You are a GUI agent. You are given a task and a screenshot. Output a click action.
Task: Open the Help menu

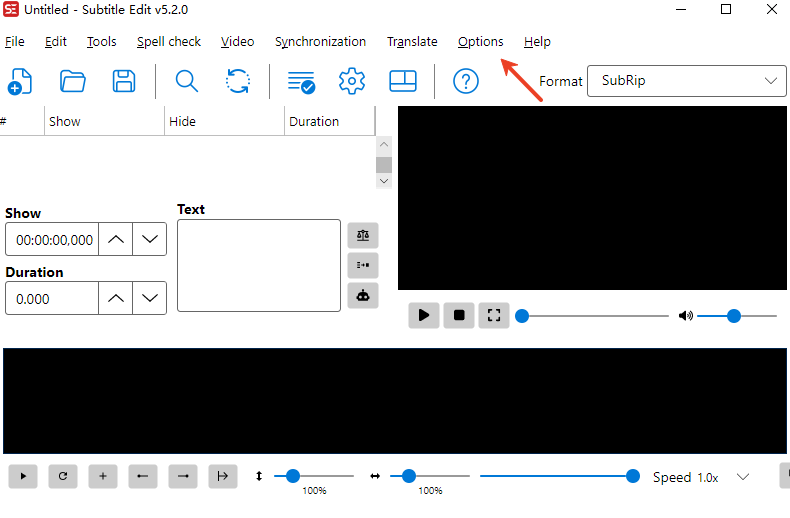click(537, 41)
